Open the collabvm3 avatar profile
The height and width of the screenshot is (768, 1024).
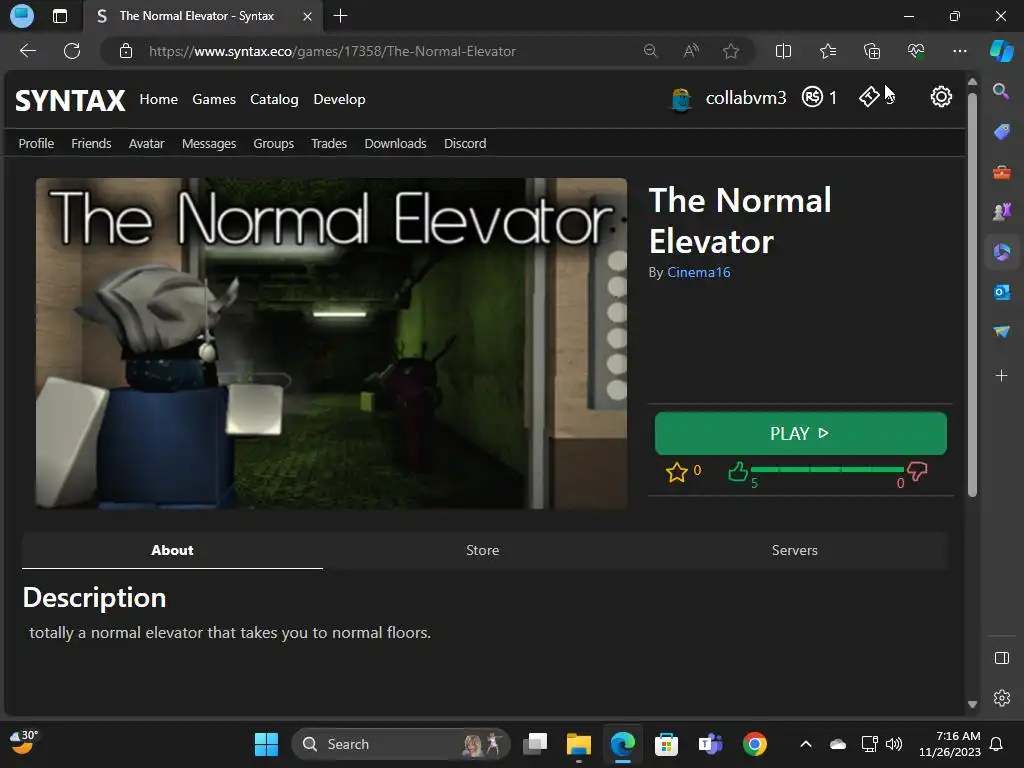click(x=681, y=100)
